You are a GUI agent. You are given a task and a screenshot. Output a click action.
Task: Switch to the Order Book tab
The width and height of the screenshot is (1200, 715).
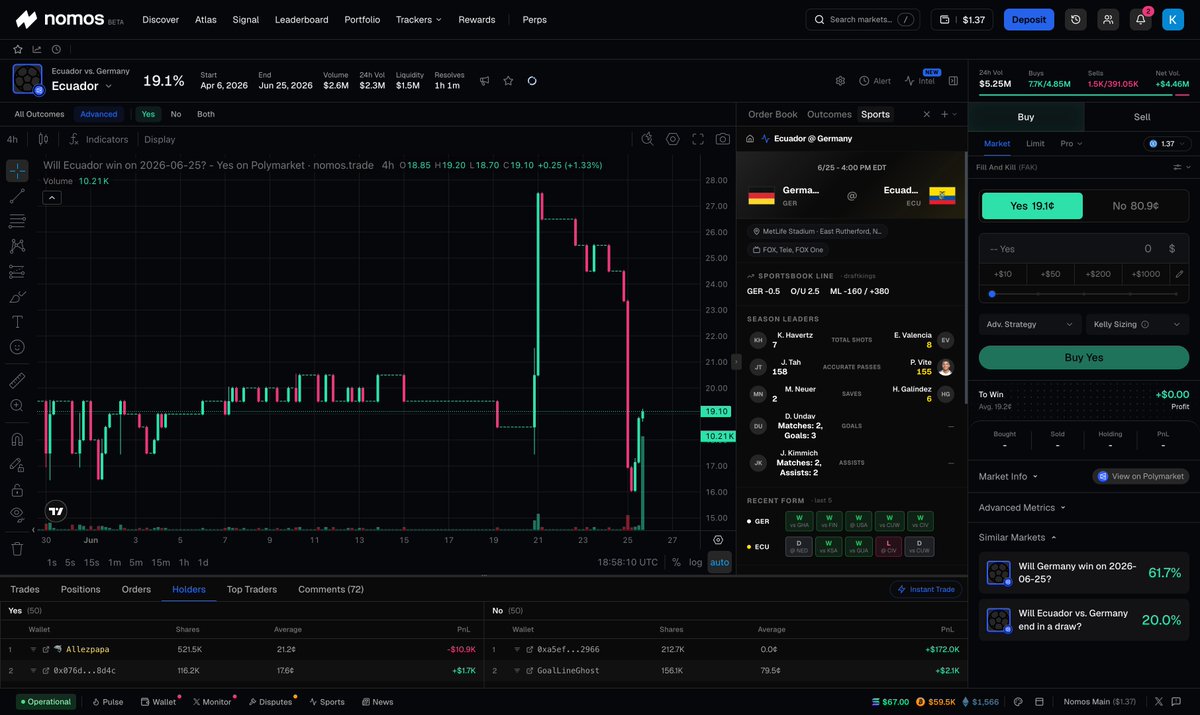tap(773, 114)
